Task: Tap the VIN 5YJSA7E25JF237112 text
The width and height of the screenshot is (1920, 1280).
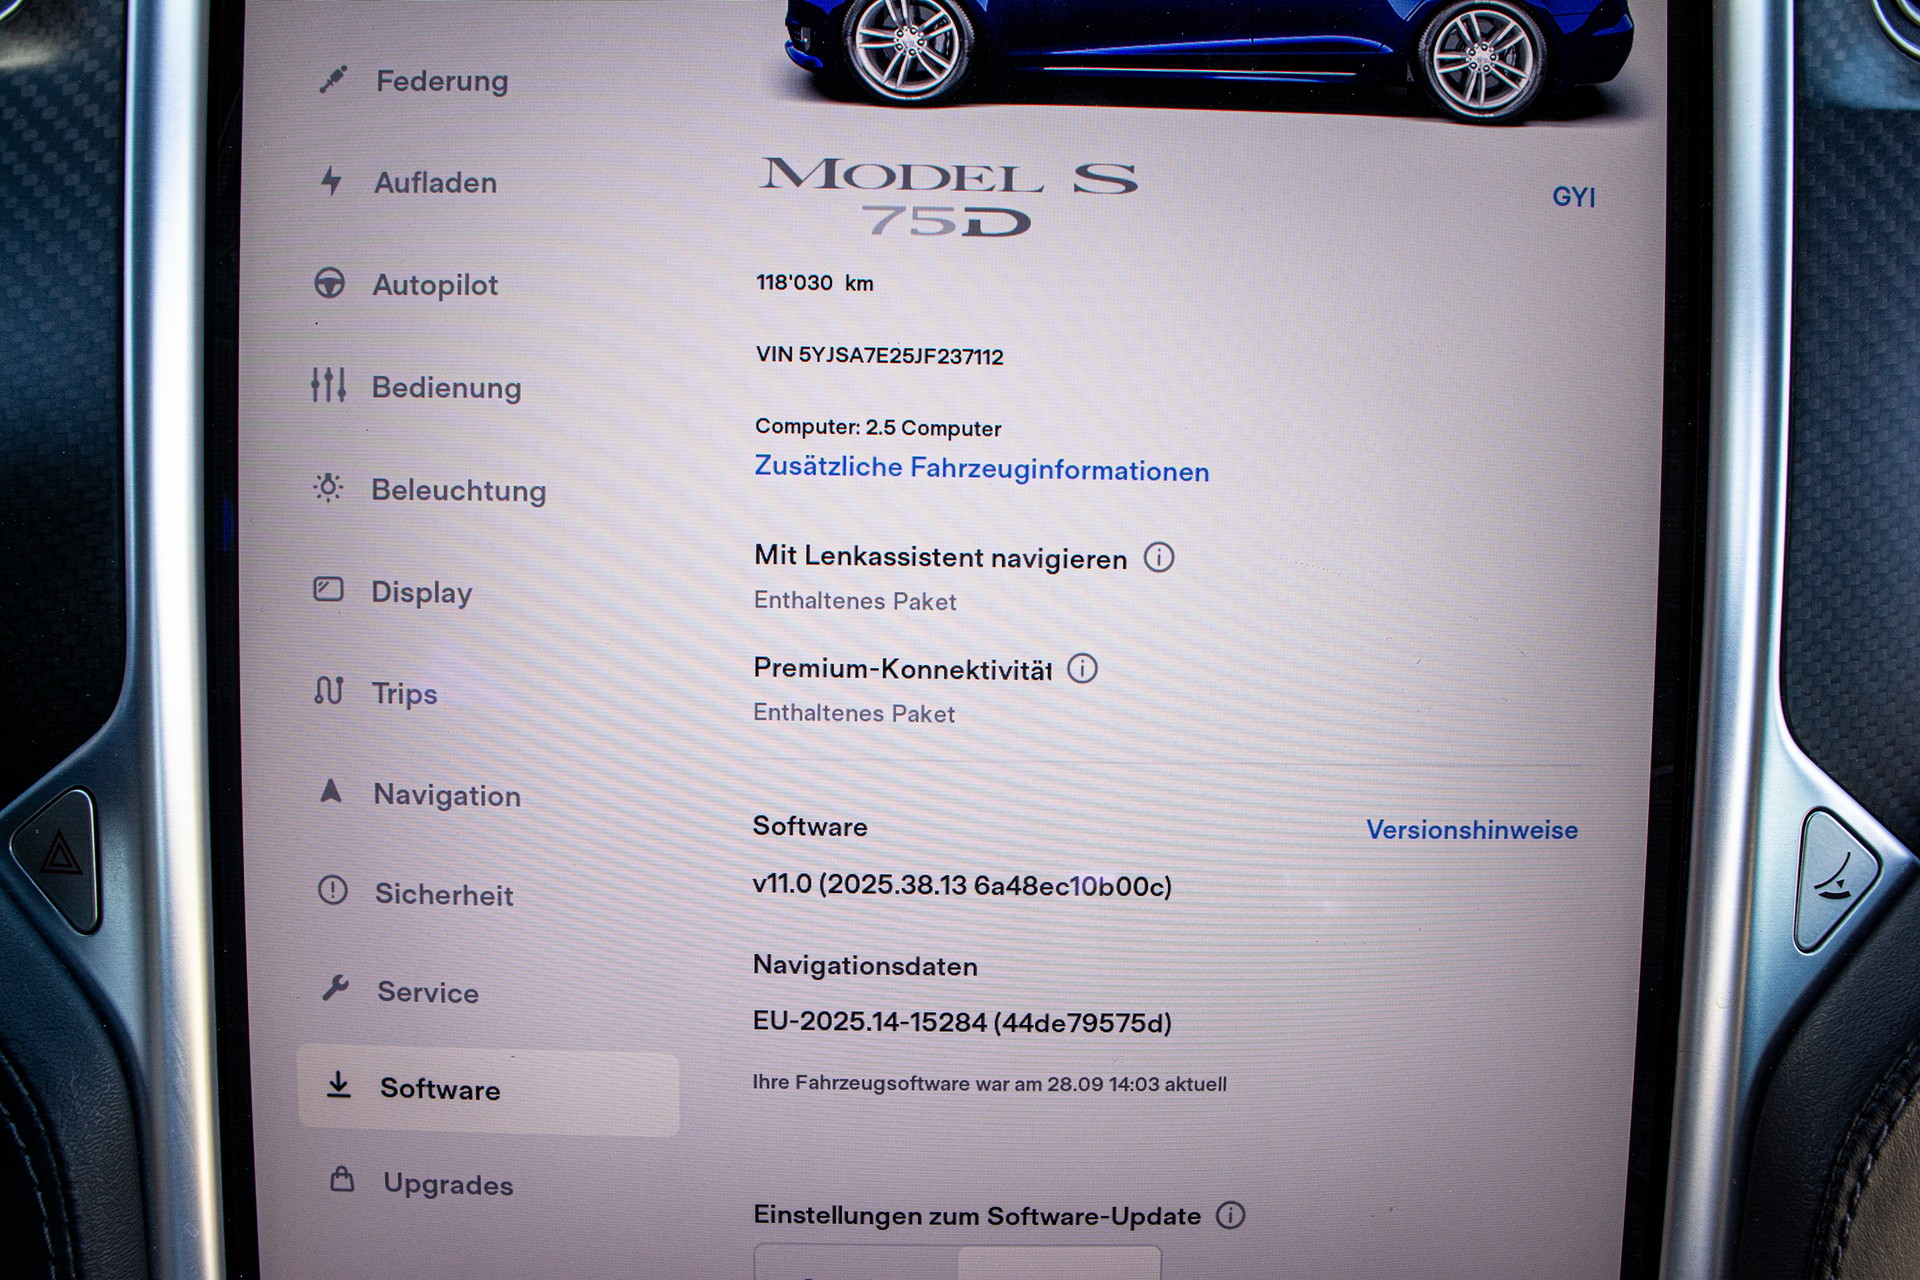Action: [879, 355]
